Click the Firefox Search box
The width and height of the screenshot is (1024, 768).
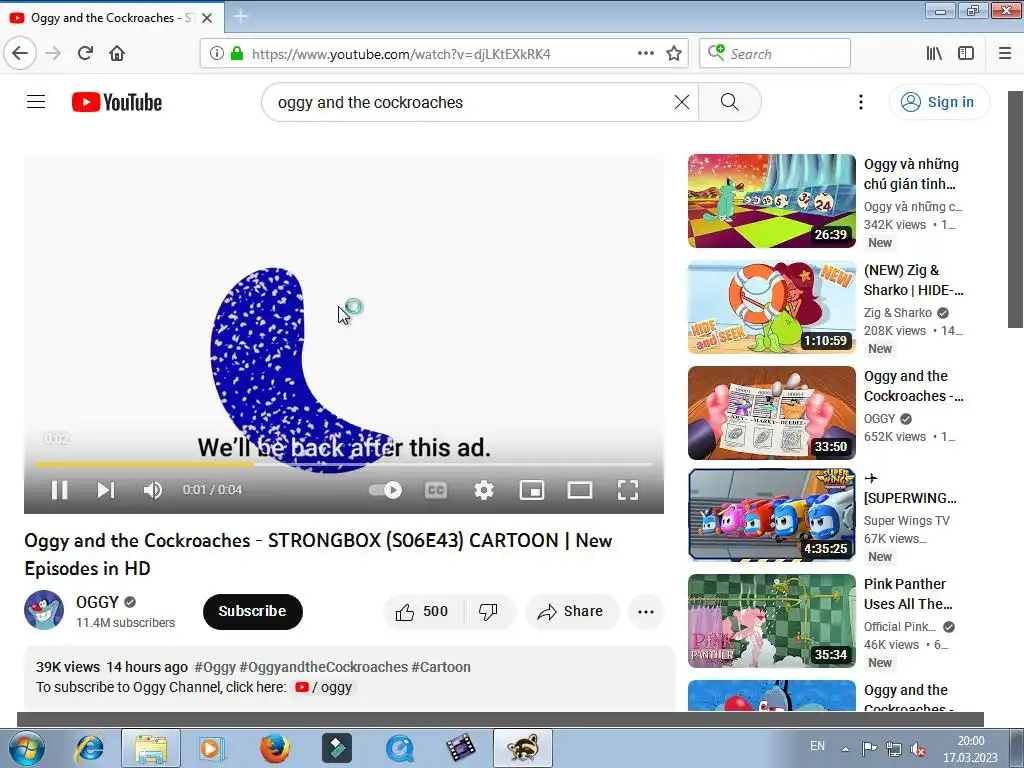click(x=775, y=54)
